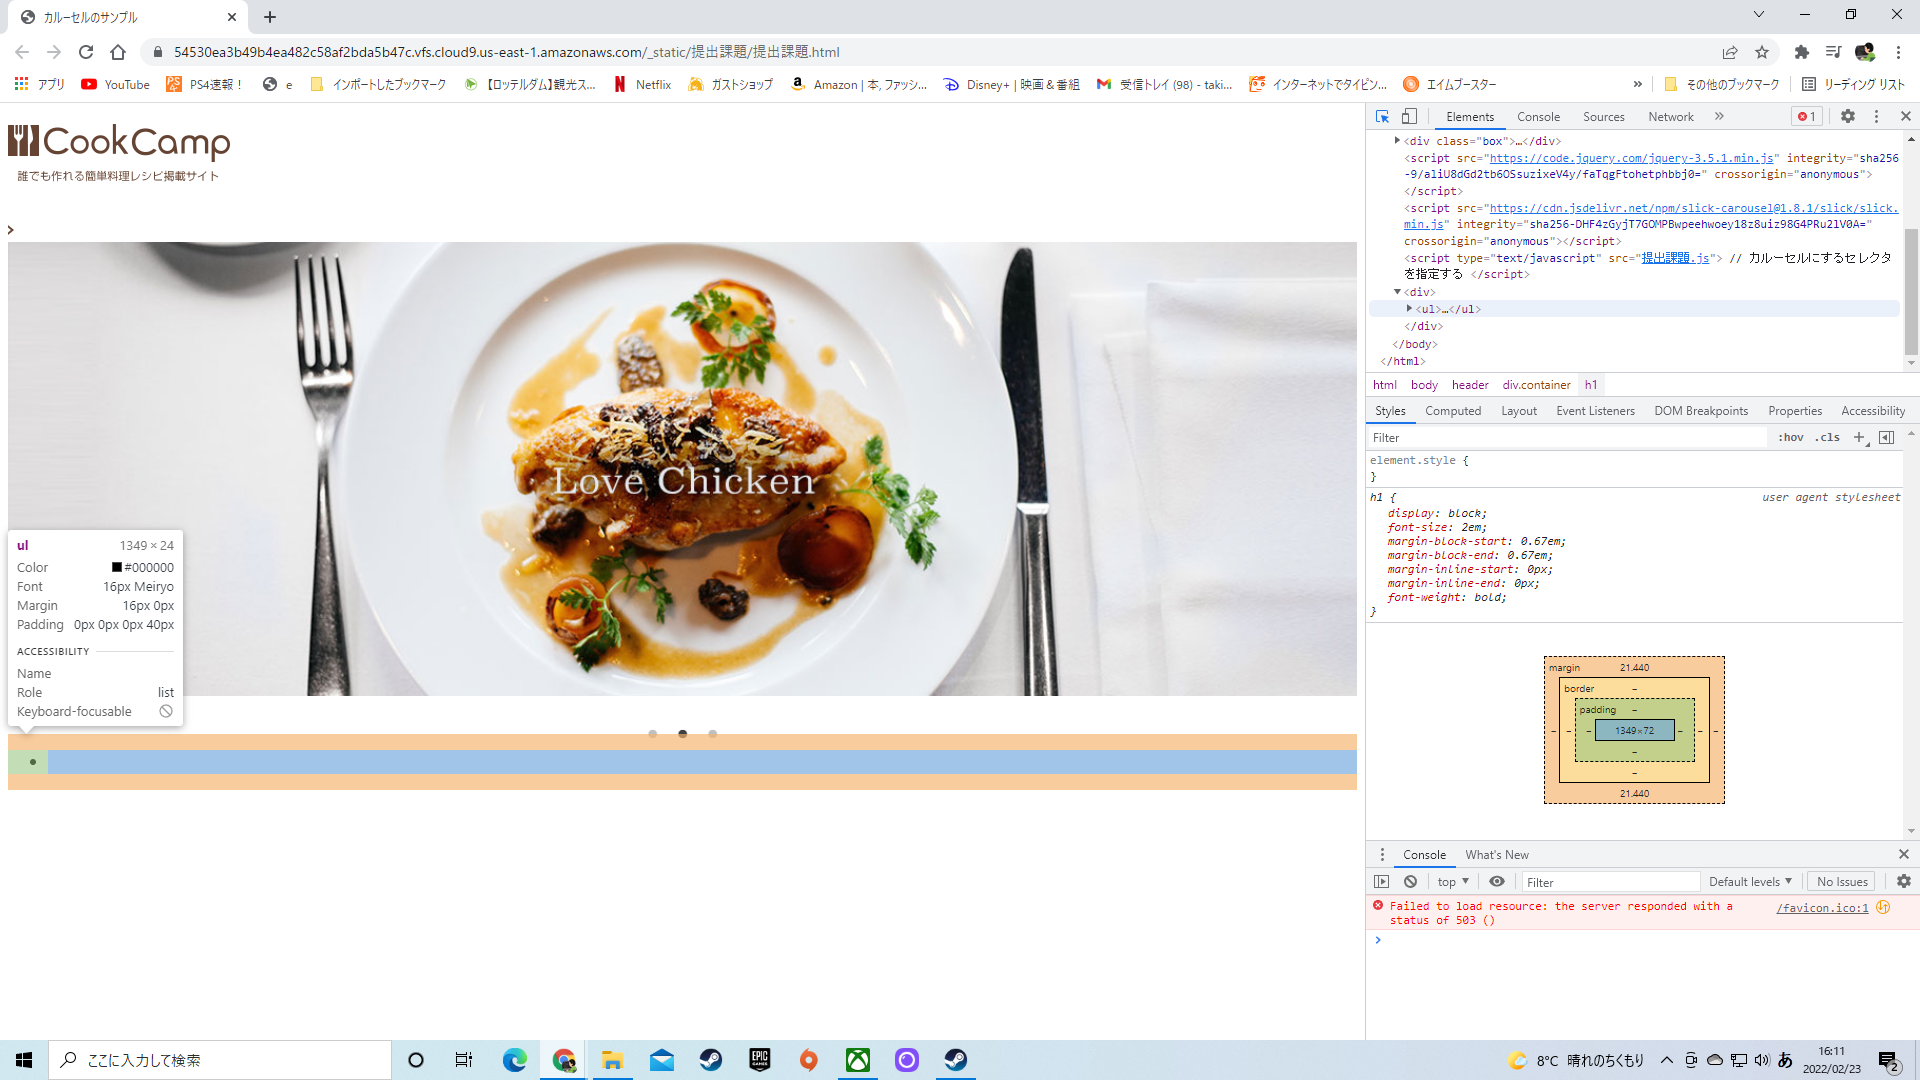Open the top context dropdown

point(1453,882)
